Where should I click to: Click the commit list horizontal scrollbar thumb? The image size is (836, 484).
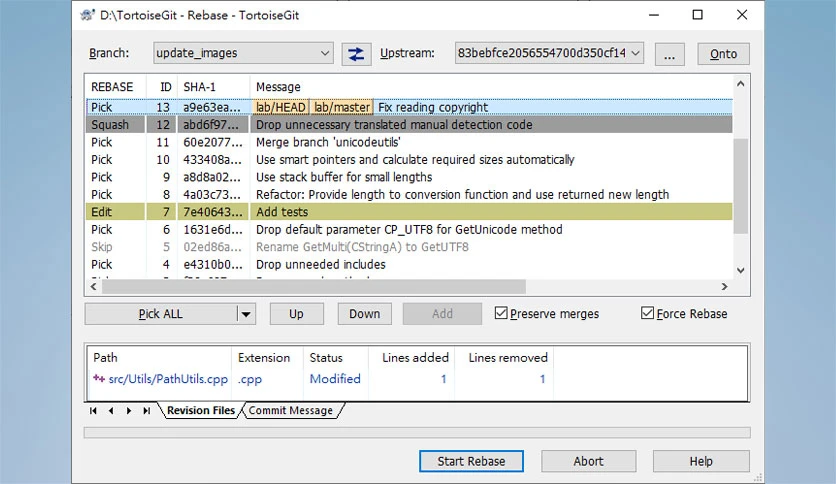(x=314, y=287)
